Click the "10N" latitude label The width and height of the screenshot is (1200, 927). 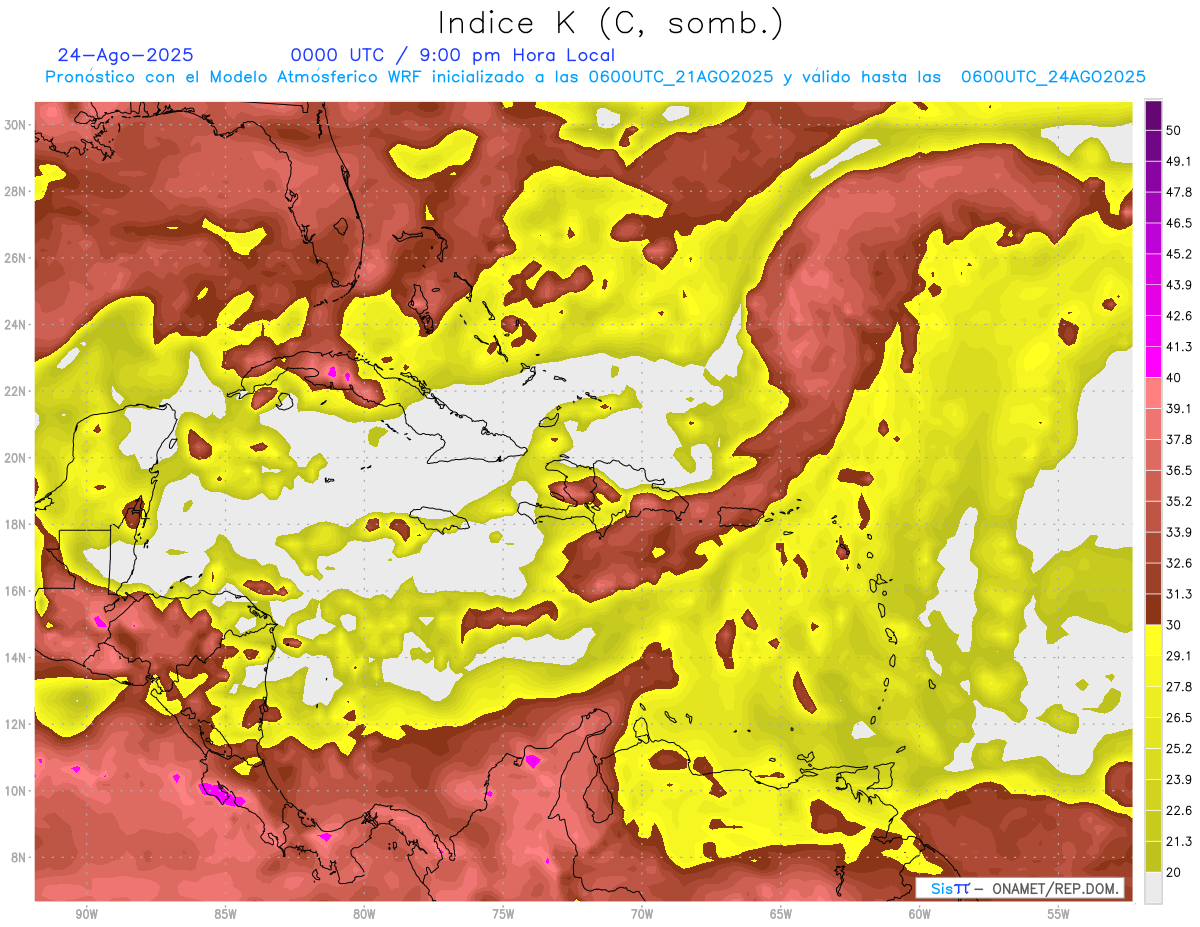click(x=15, y=791)
